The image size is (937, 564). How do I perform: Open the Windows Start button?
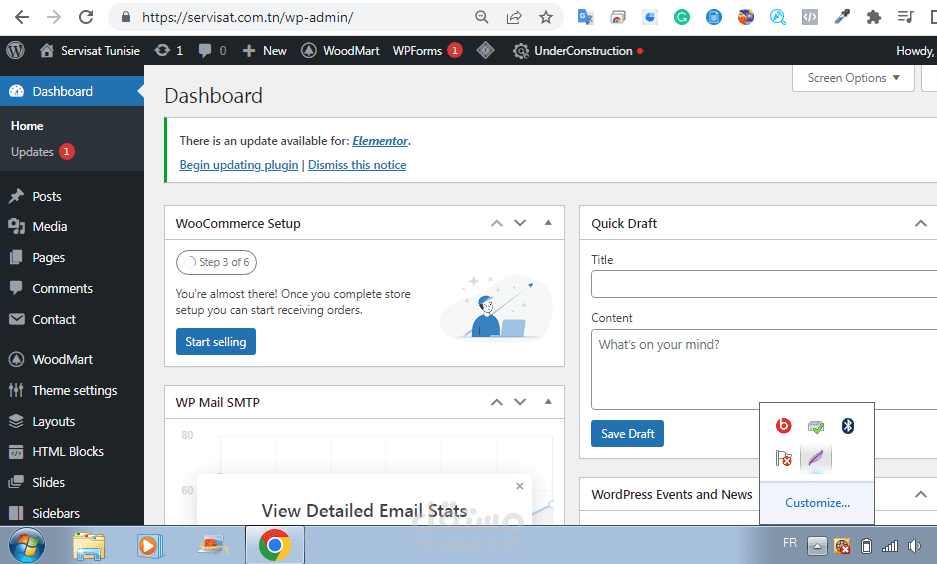pos(27,545)
